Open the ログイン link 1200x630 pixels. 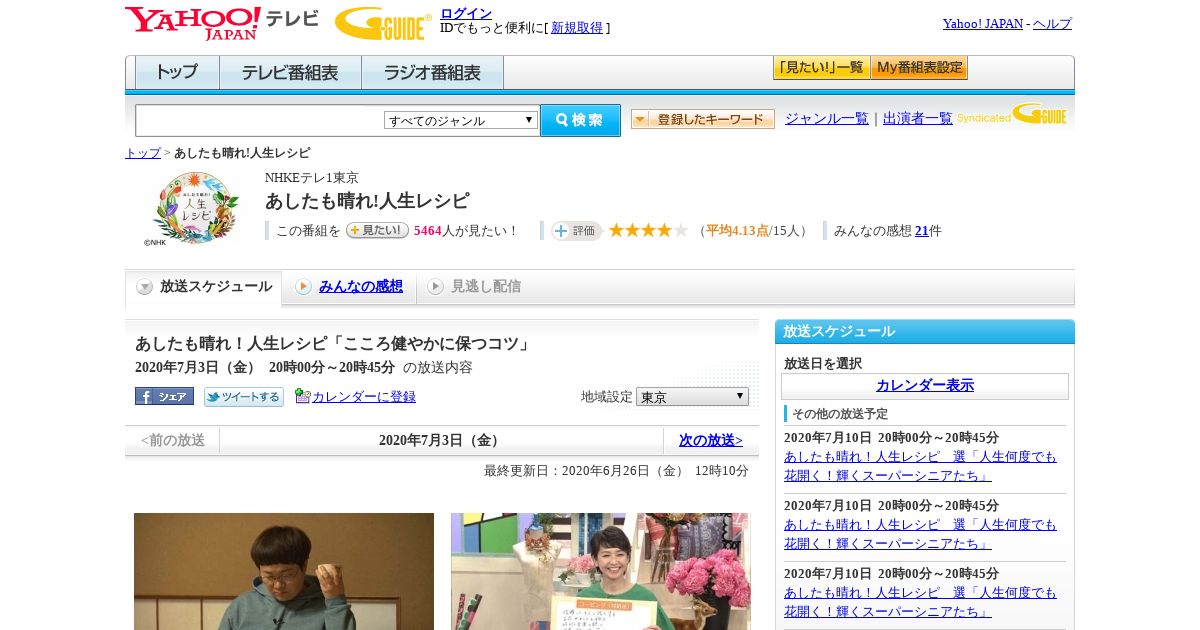point(466,13)
